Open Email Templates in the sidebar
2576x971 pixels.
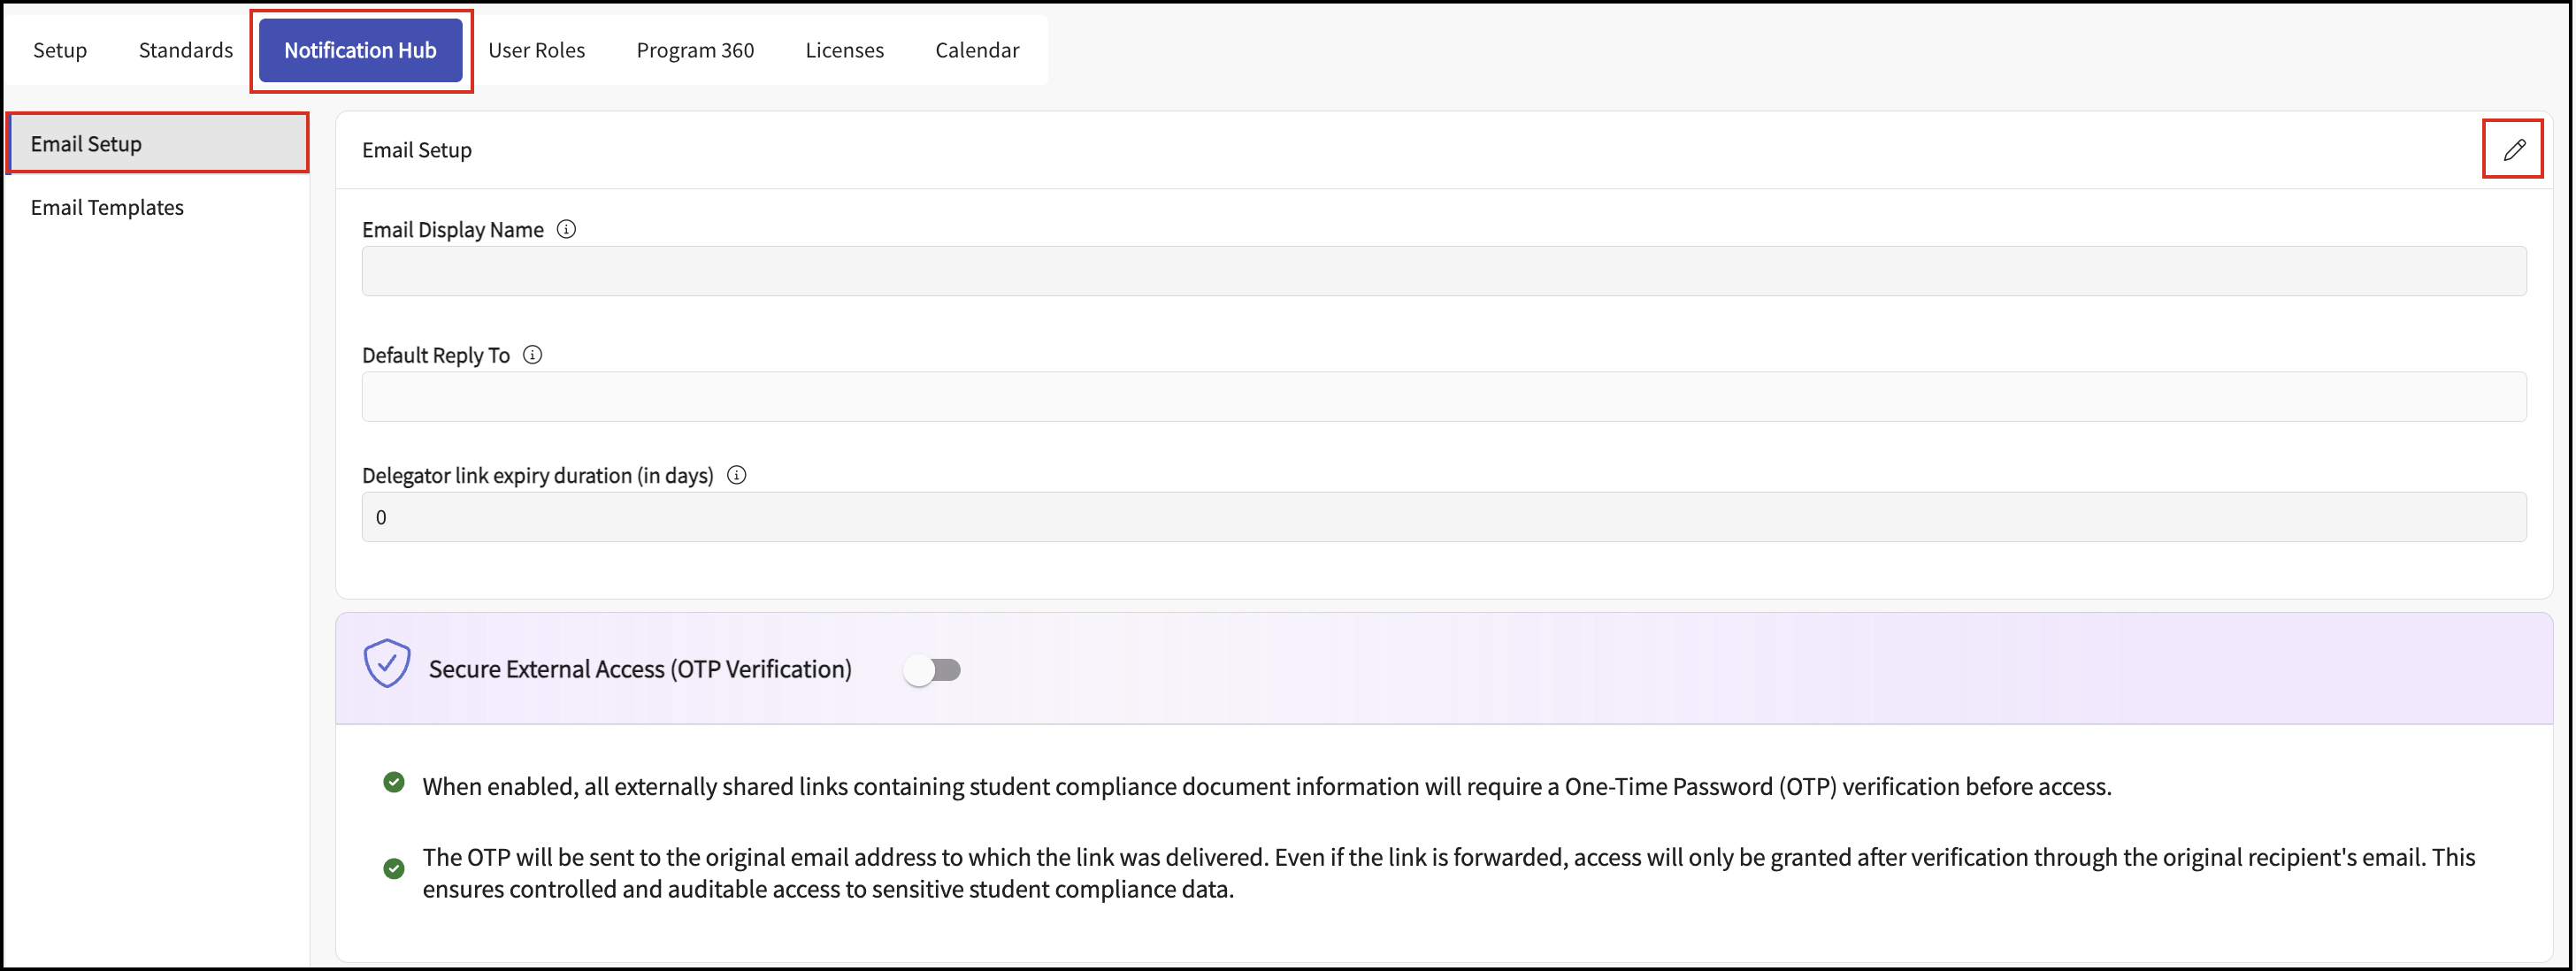(107, 208)
